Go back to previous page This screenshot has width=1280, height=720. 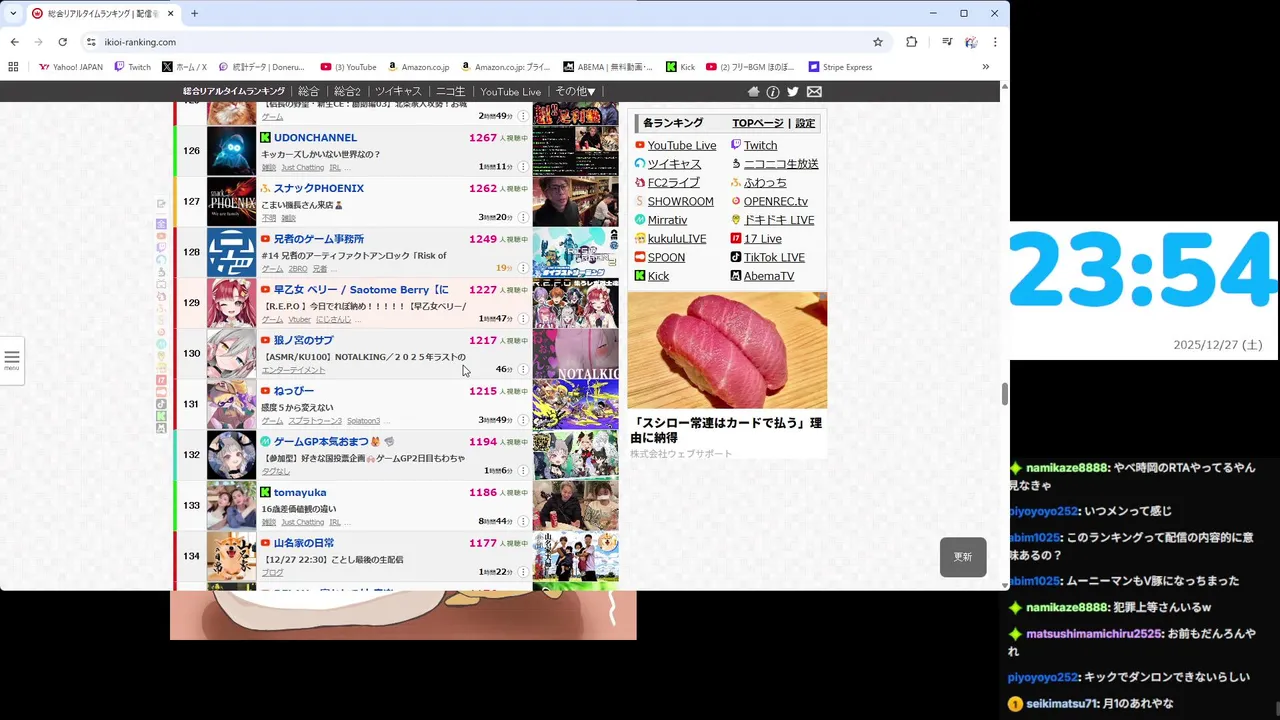[x=14, y=42]
